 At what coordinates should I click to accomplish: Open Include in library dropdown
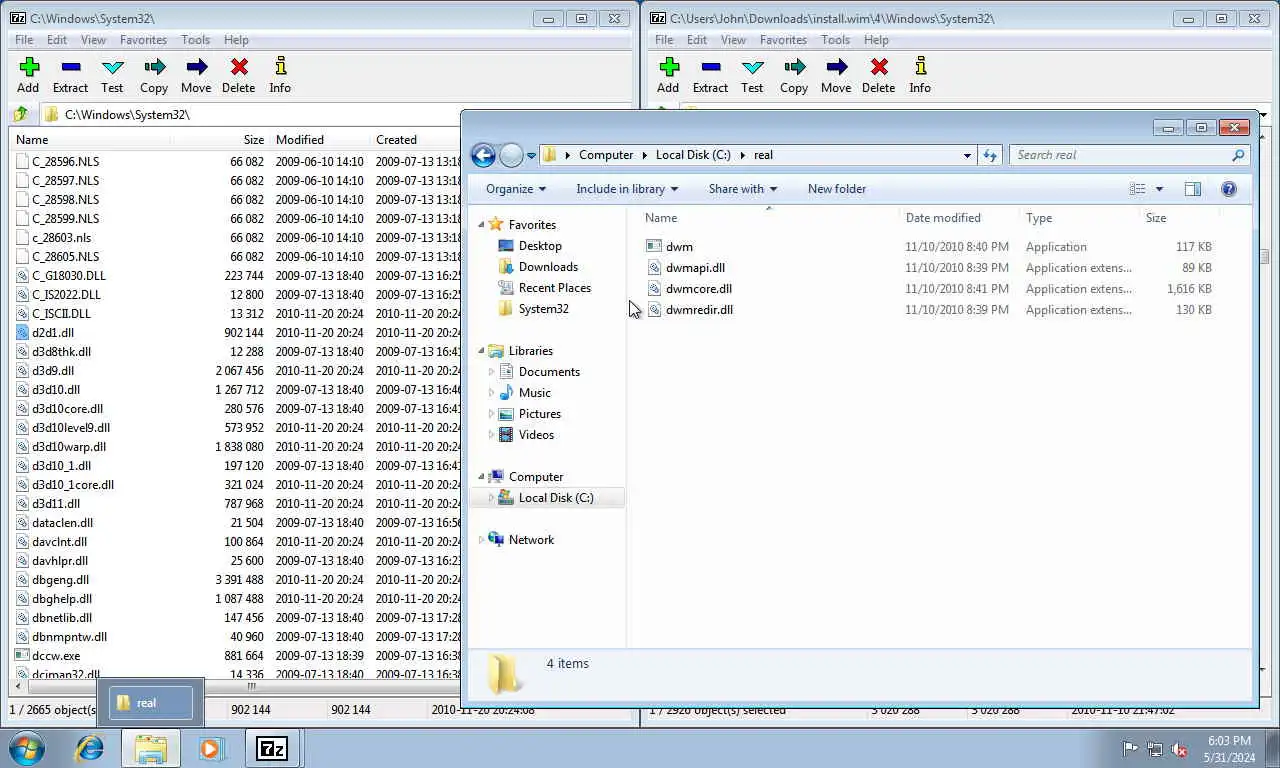tap(627, 189)
